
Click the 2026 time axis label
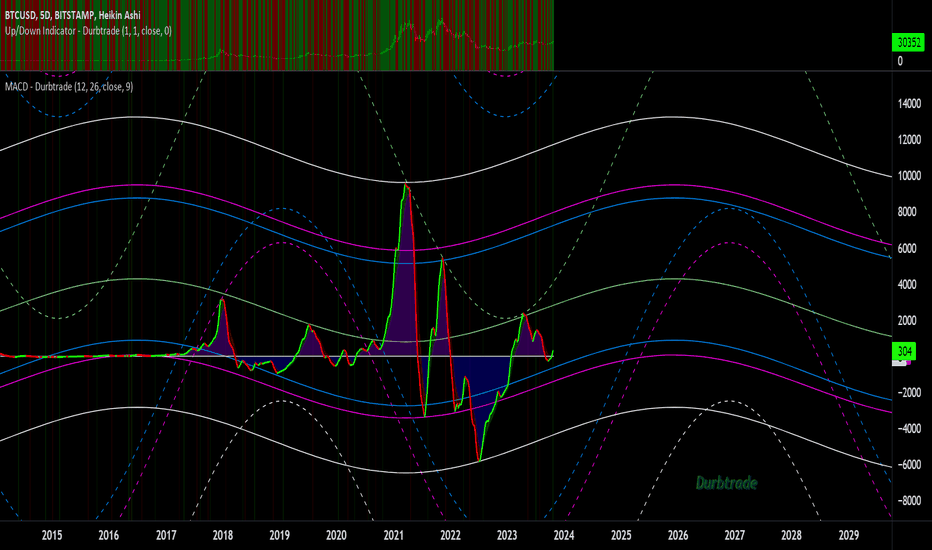pos(678,535)
